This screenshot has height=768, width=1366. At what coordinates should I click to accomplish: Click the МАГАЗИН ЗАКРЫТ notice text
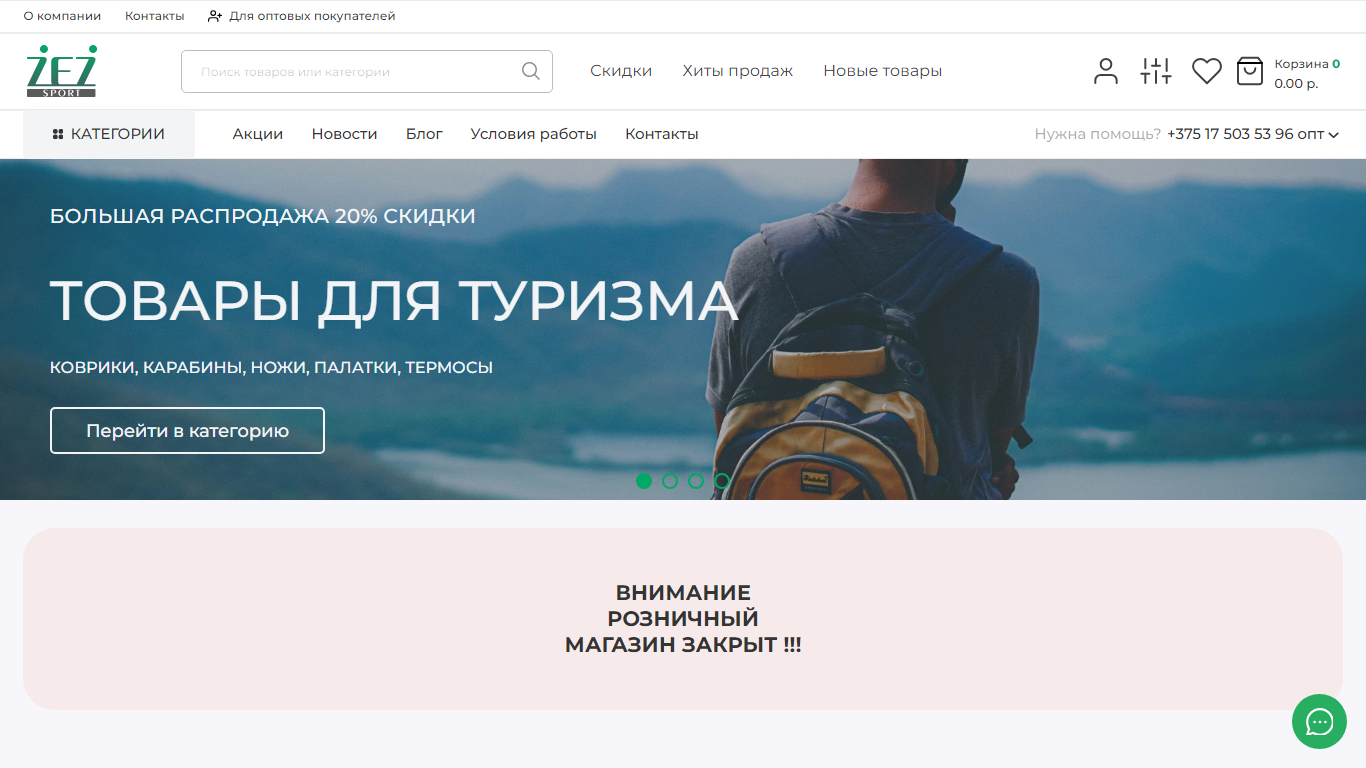pos(683,645)
